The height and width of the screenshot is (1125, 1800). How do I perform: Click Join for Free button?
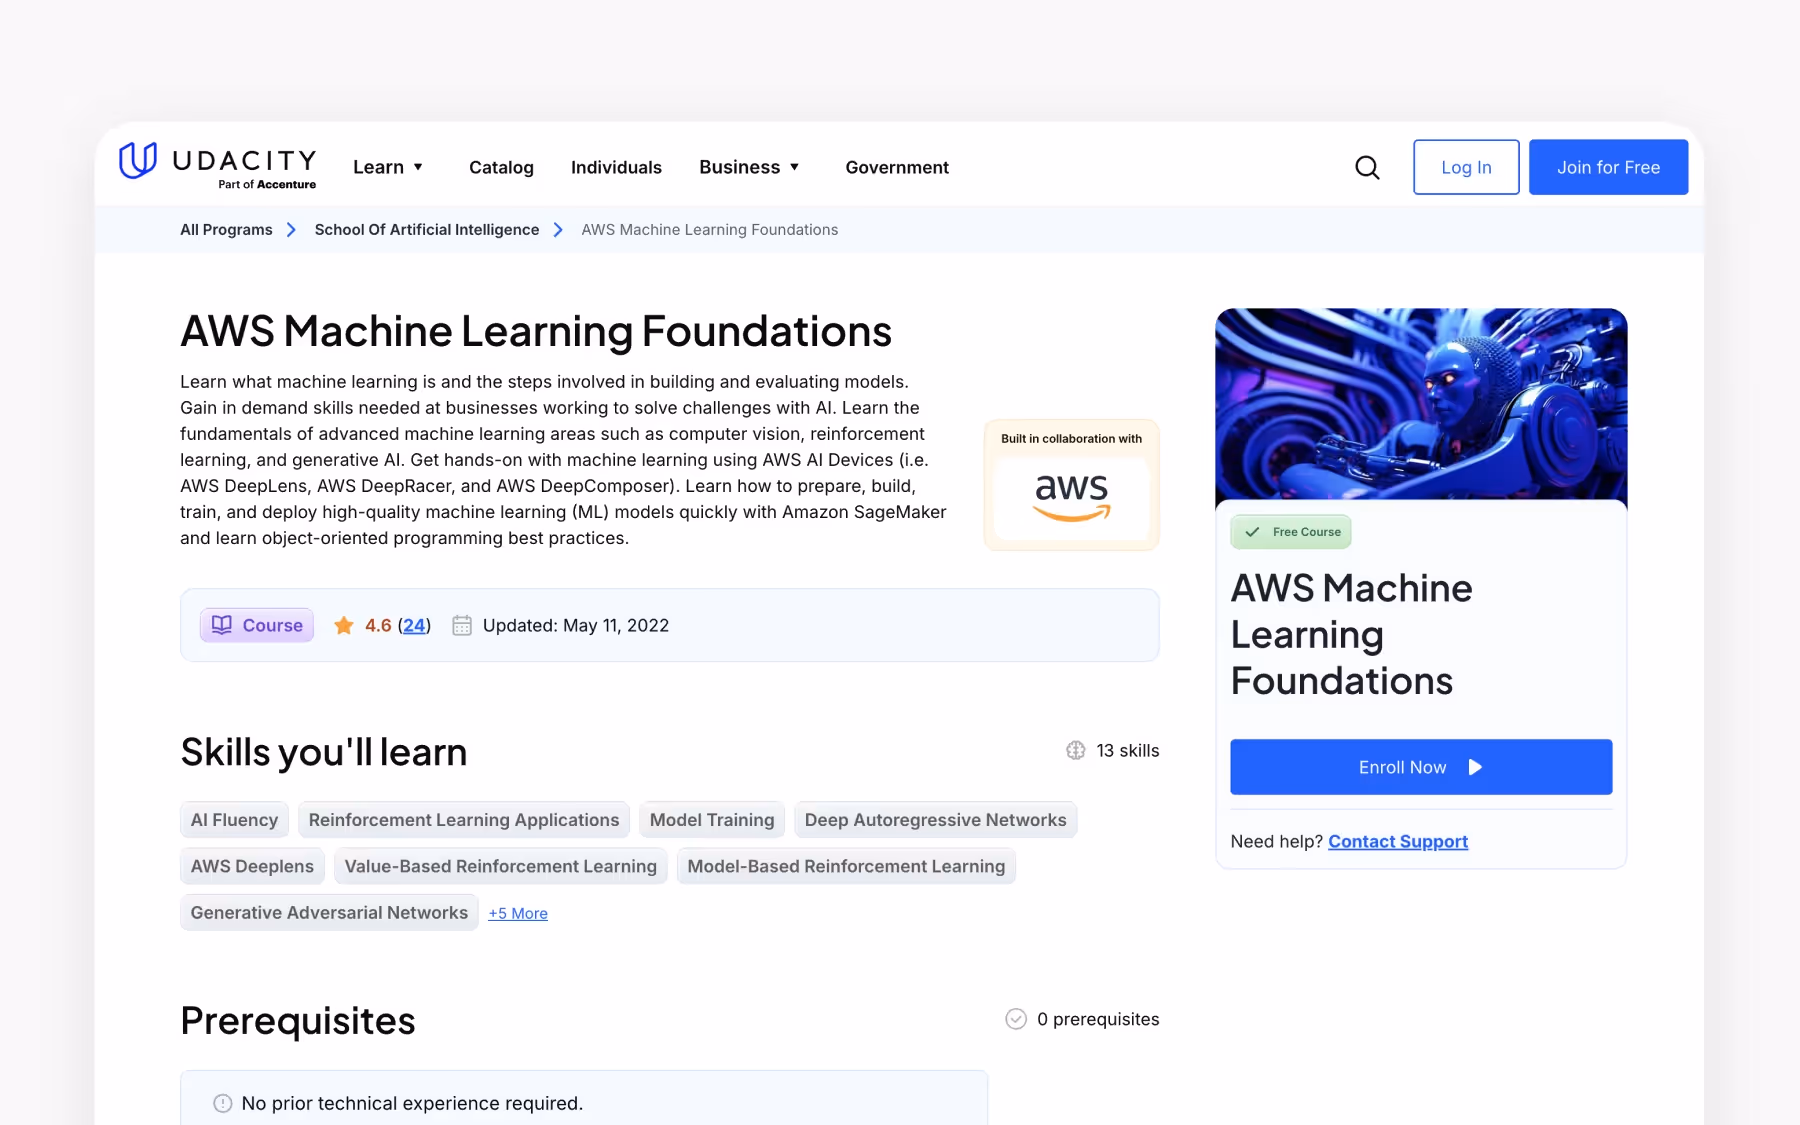(x=1608, y=167)
